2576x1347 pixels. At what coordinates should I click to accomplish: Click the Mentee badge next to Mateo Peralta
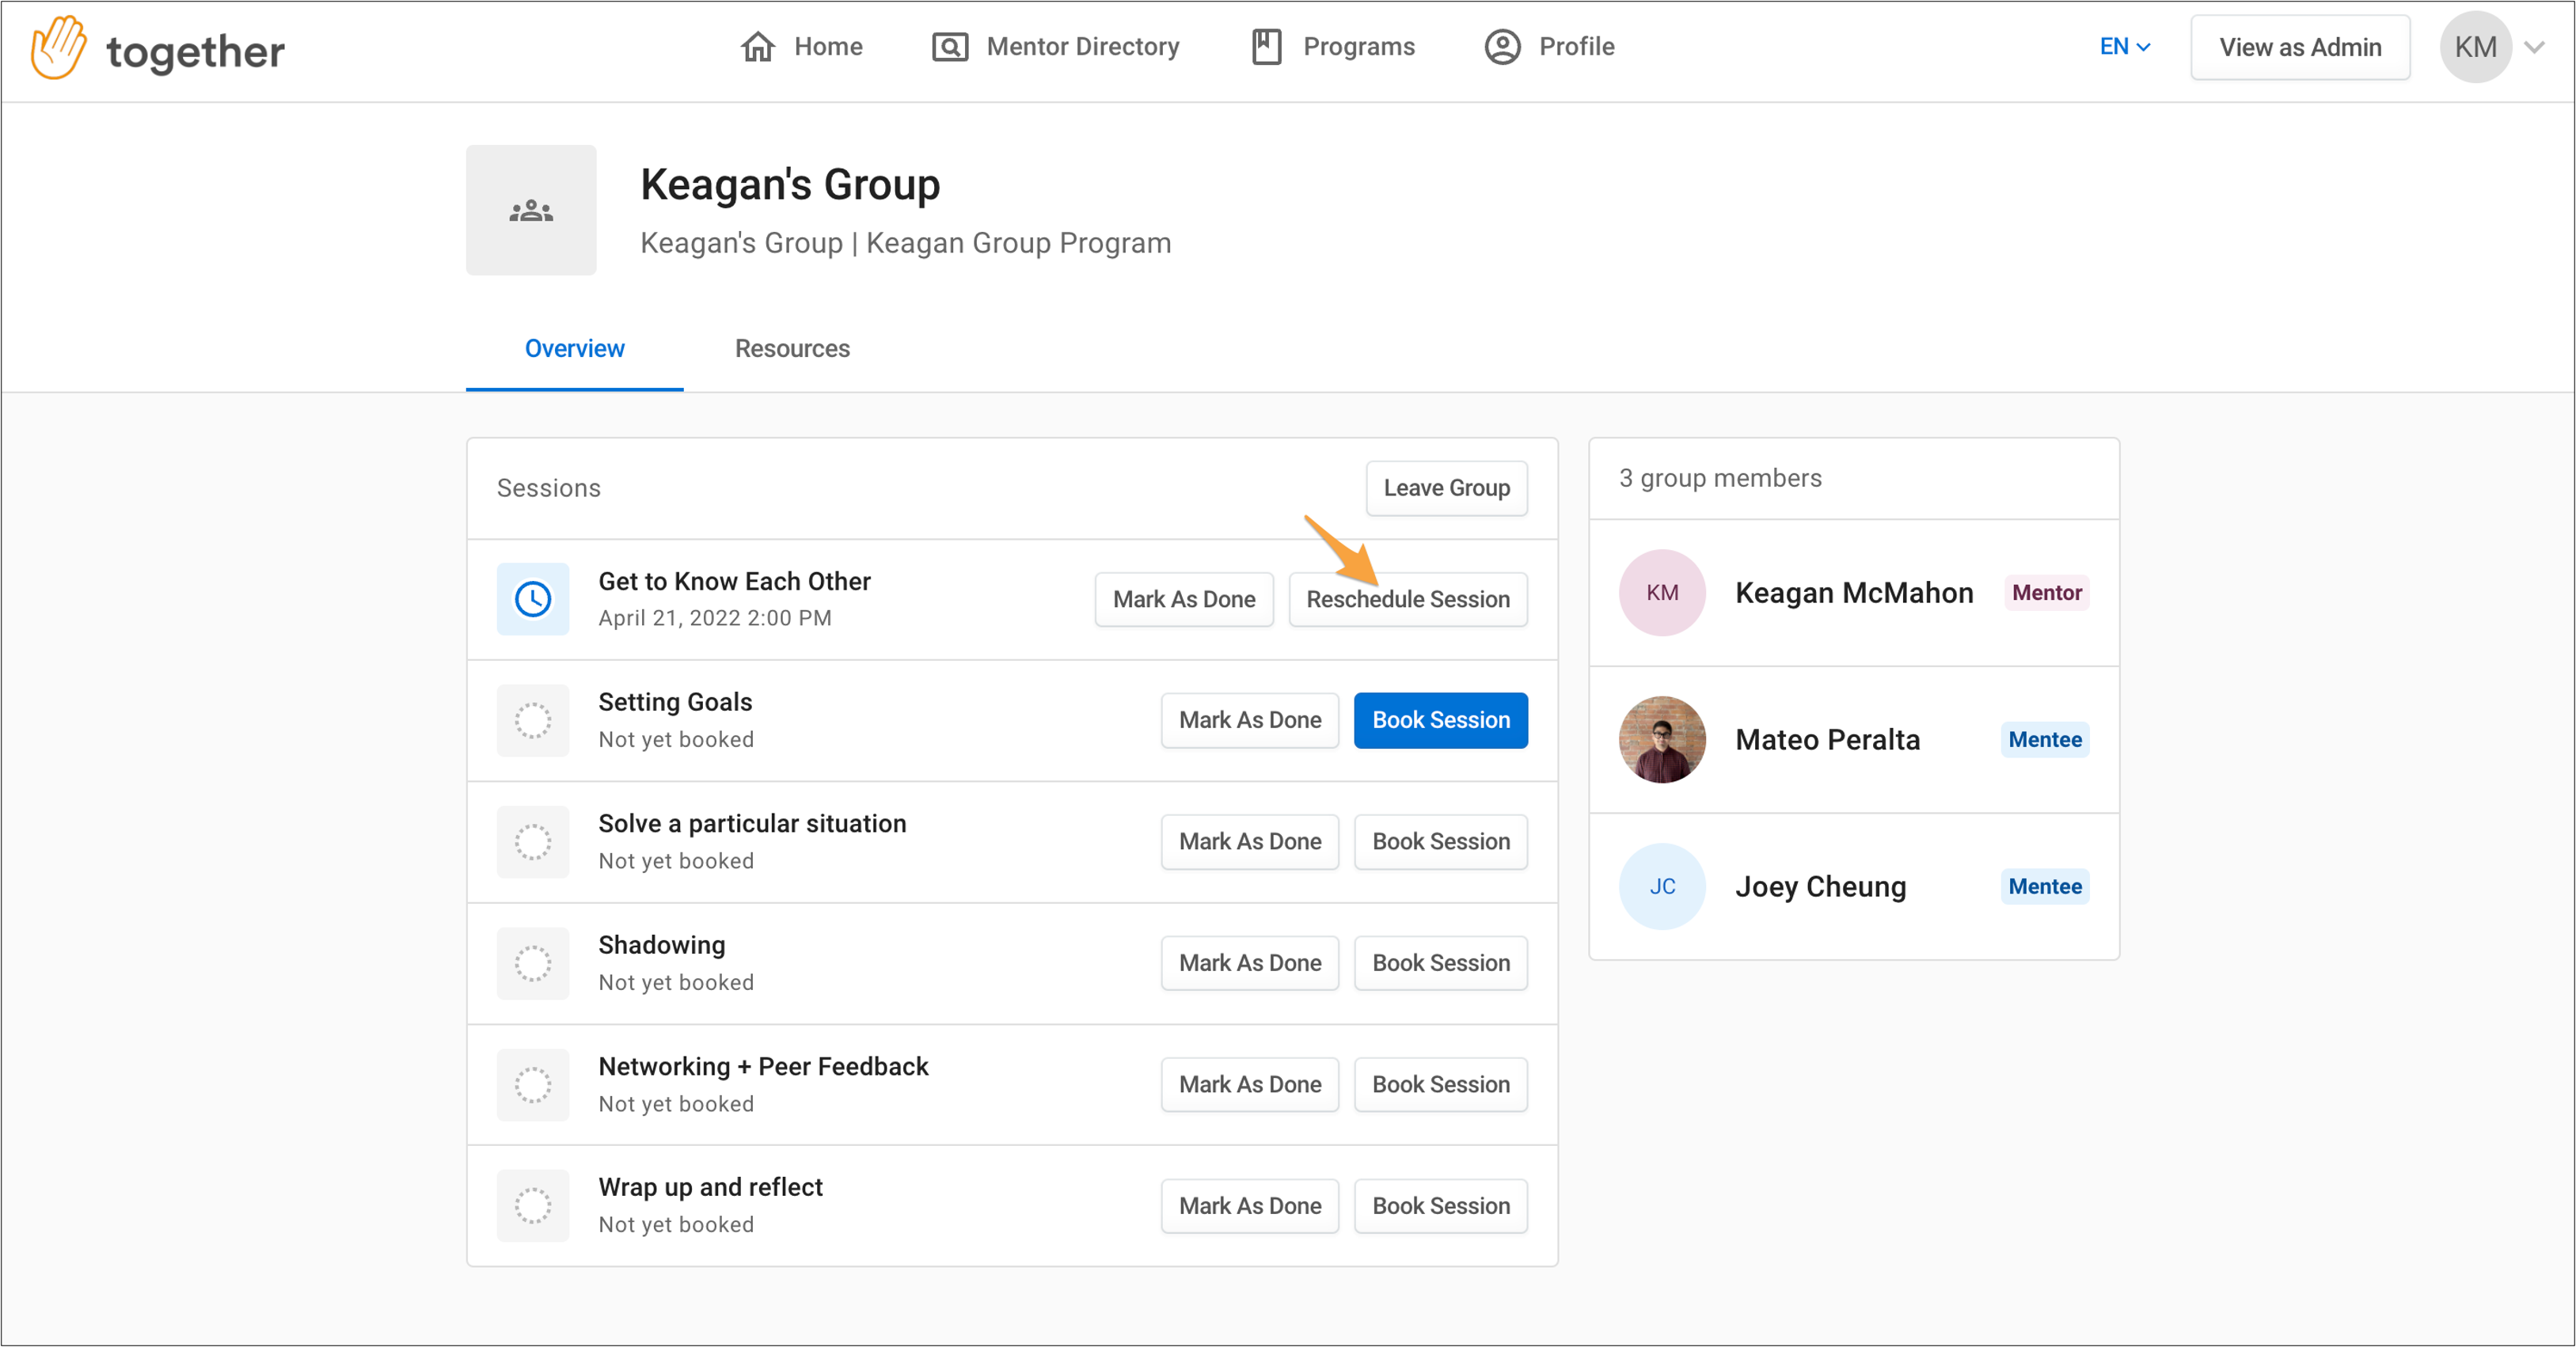coord(2045,740)
